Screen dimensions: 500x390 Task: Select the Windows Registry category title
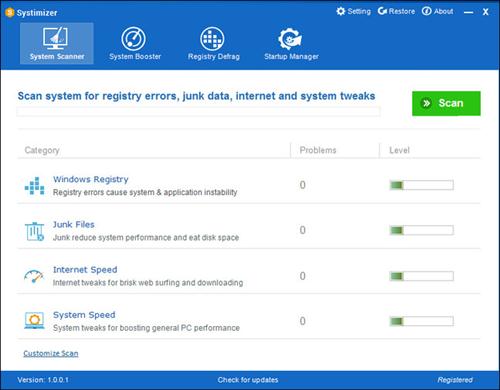point(91,179)
